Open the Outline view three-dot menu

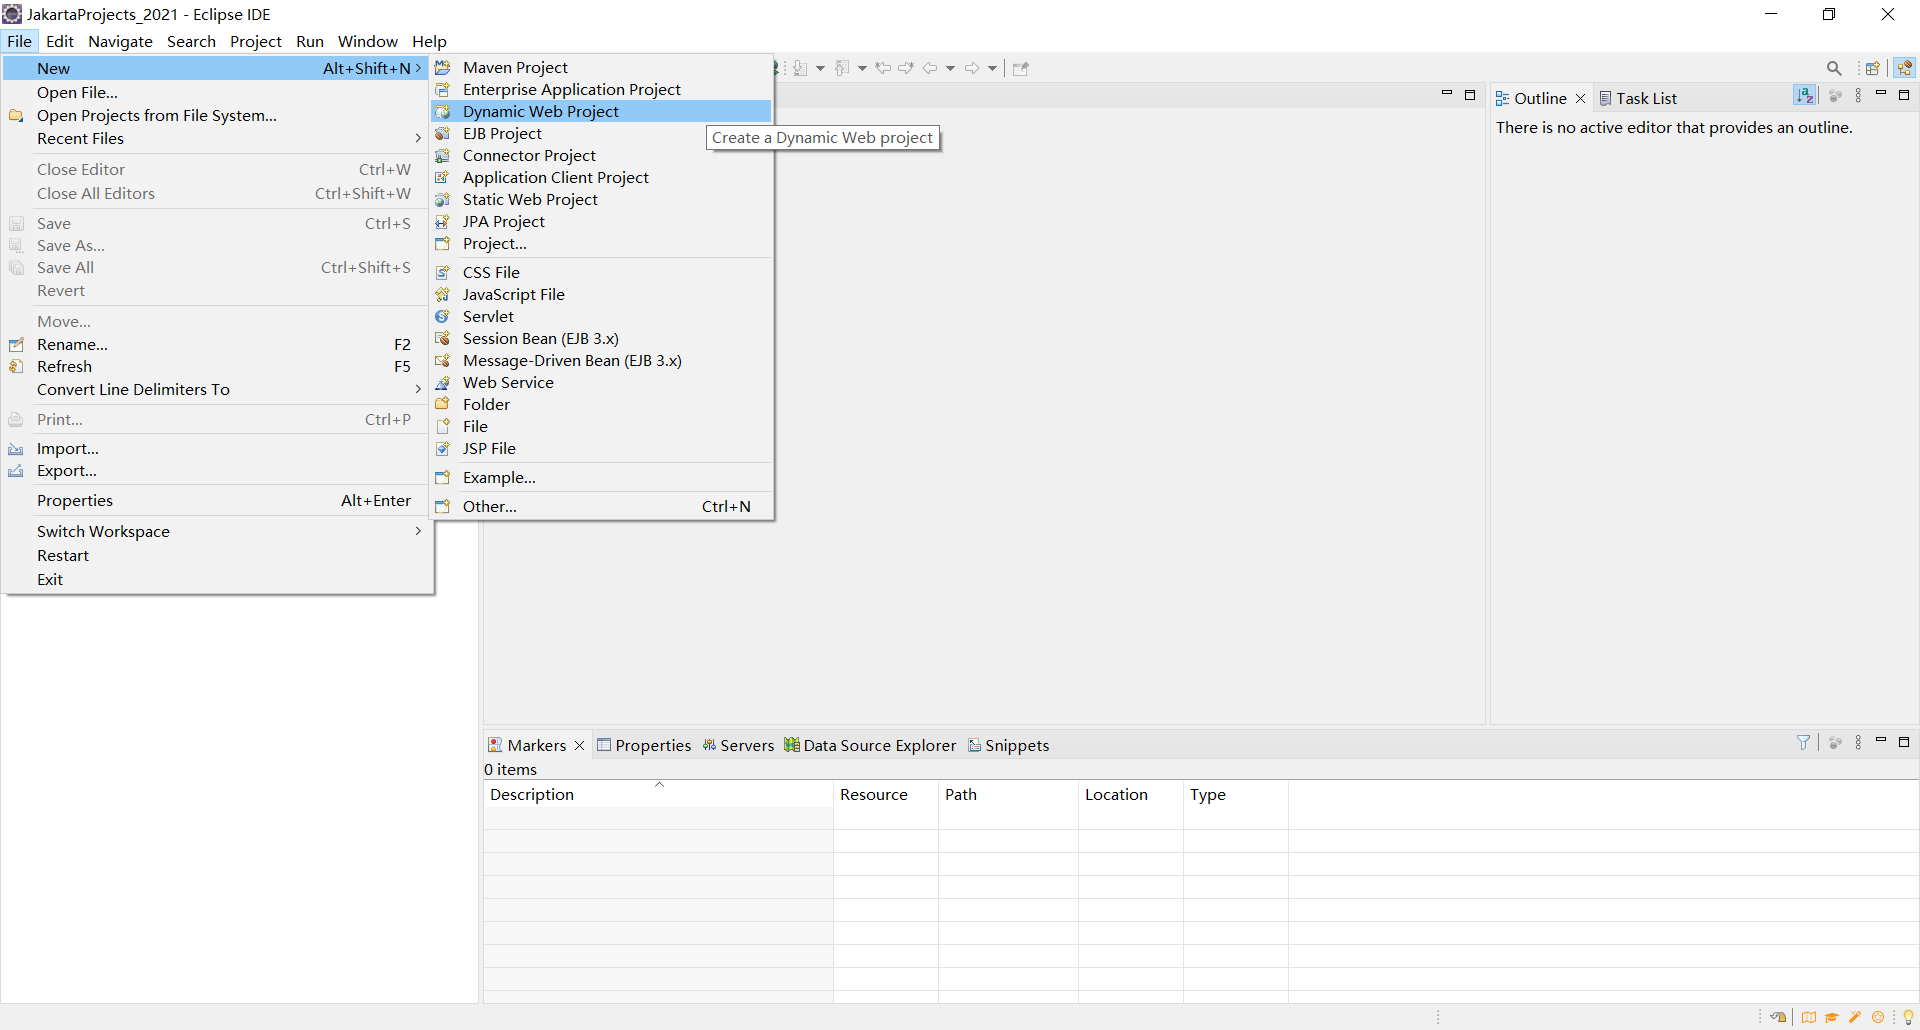coord(1858,96)
